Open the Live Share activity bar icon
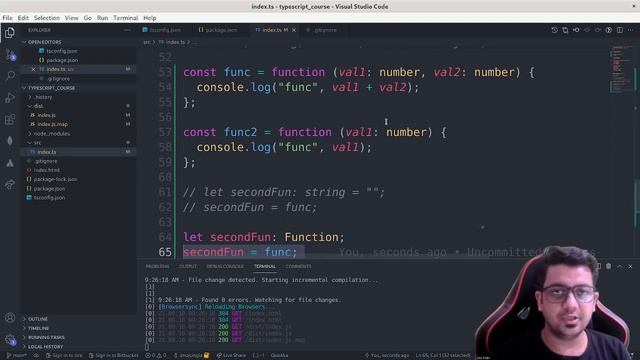The height and width of the screenshot is (360, 640). point(10,184)
